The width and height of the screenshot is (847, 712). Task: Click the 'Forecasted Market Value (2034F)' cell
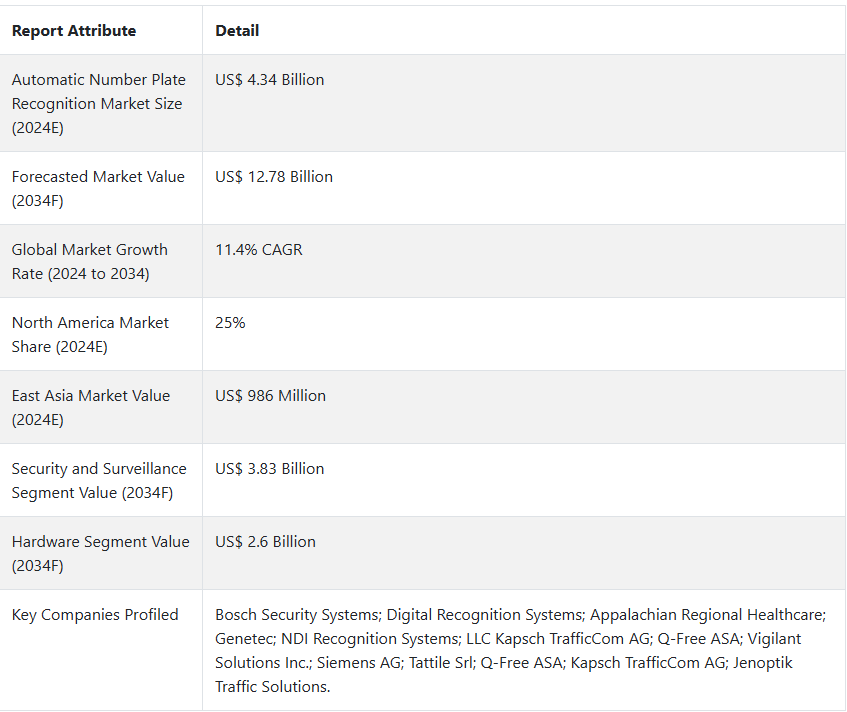[x=98, y=188]
